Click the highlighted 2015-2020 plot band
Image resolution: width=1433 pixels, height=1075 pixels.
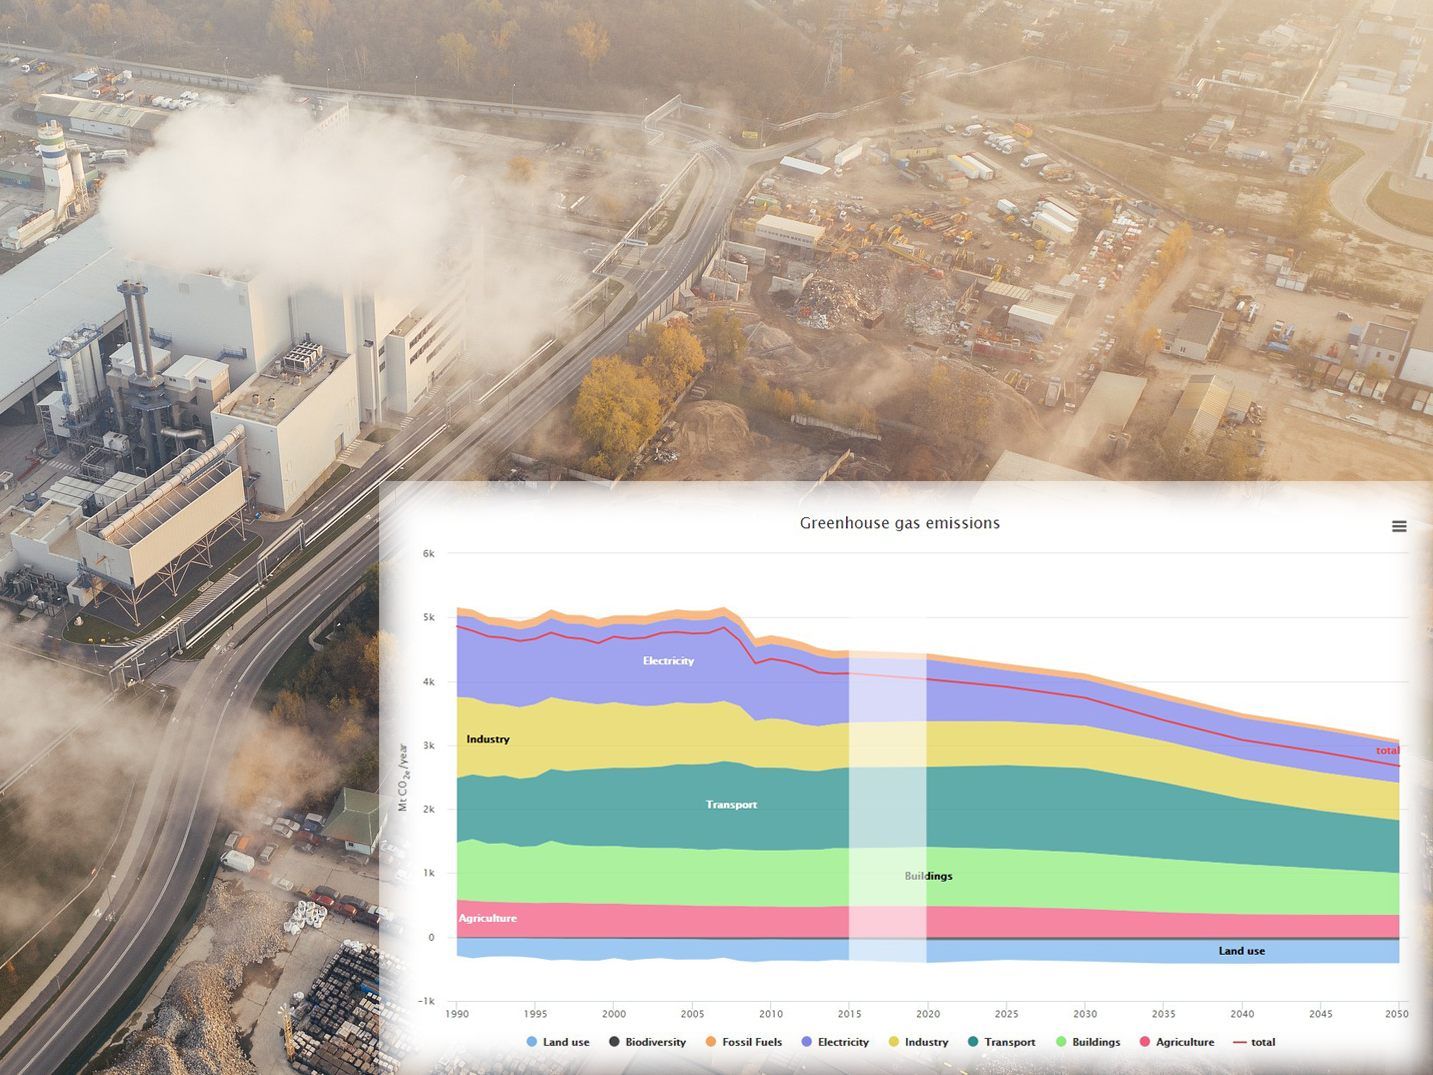[x=887, y=806]
